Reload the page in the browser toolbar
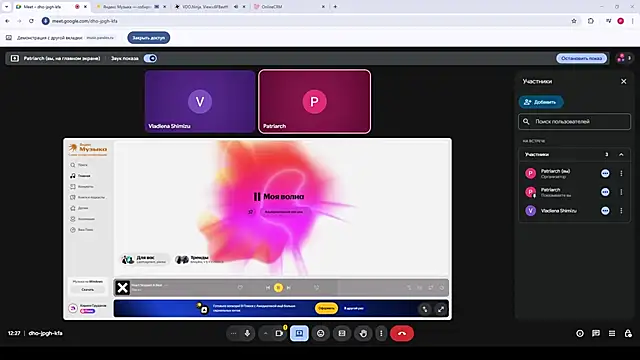The height and width of the screenshot is (360, 640). pos(31,21)
